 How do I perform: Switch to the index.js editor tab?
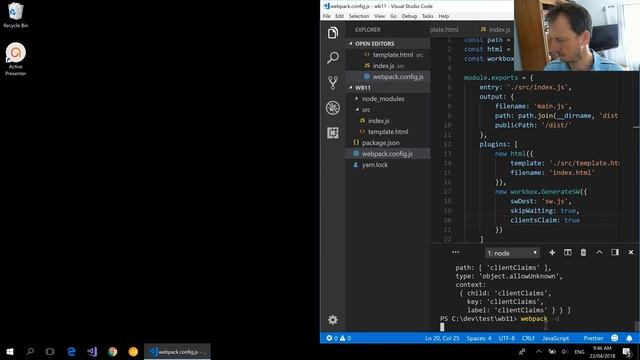pos(495,30)
